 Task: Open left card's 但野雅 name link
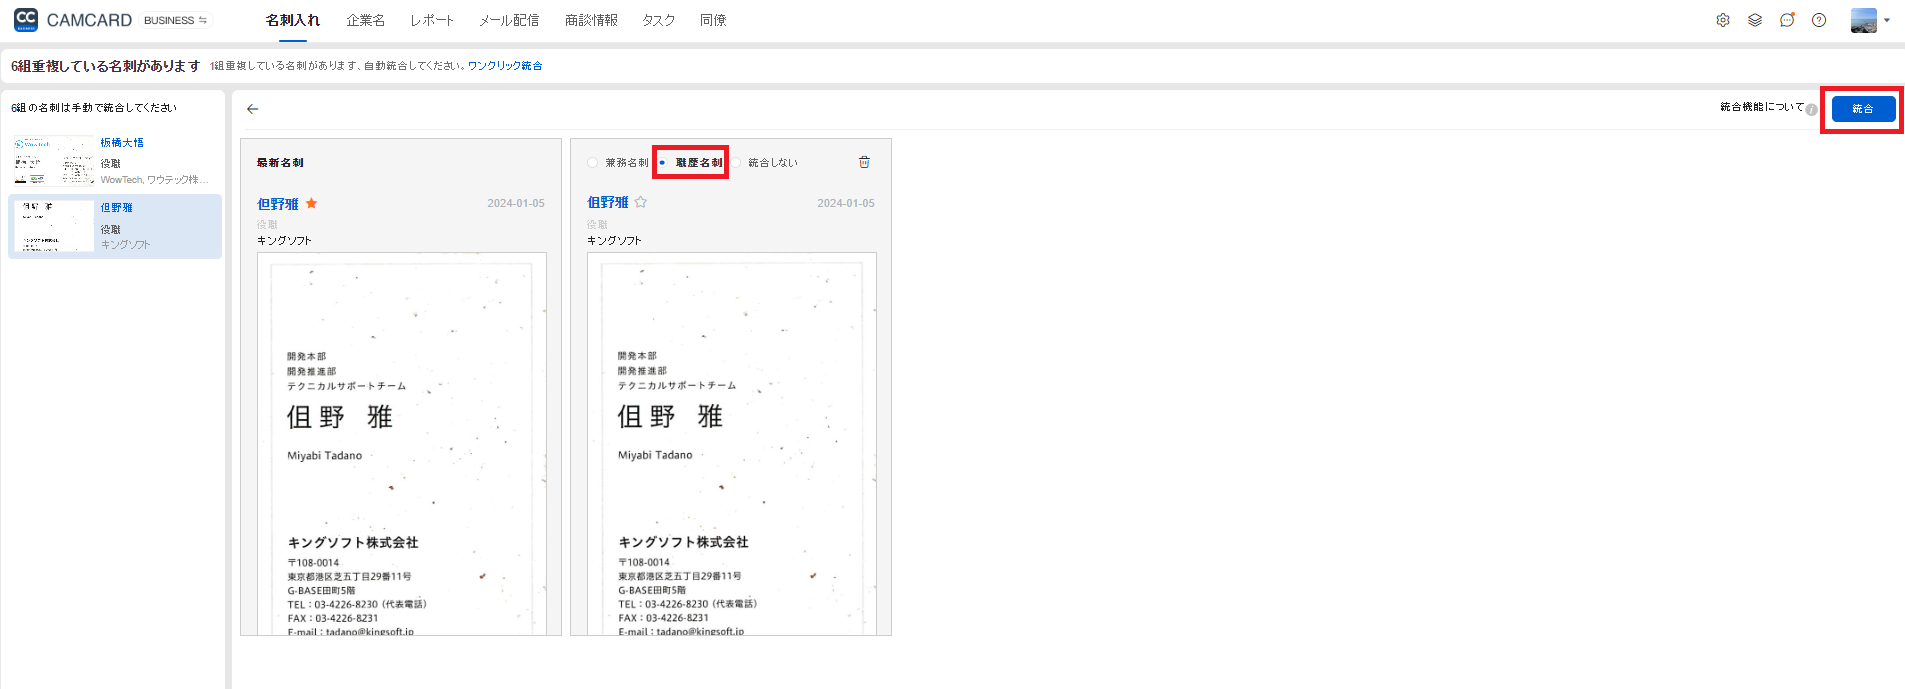coord(278,204)
